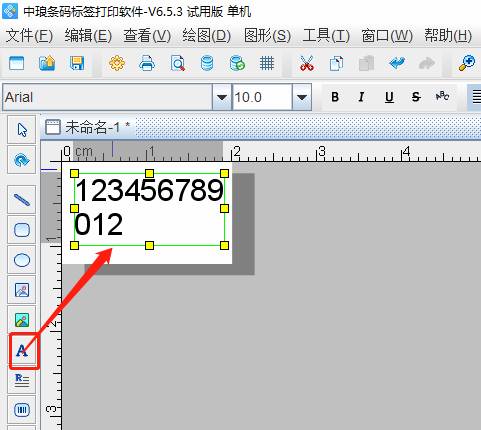Click the scissors cut icon
This screenshot has height=430, width=481.
pos(307,63)
